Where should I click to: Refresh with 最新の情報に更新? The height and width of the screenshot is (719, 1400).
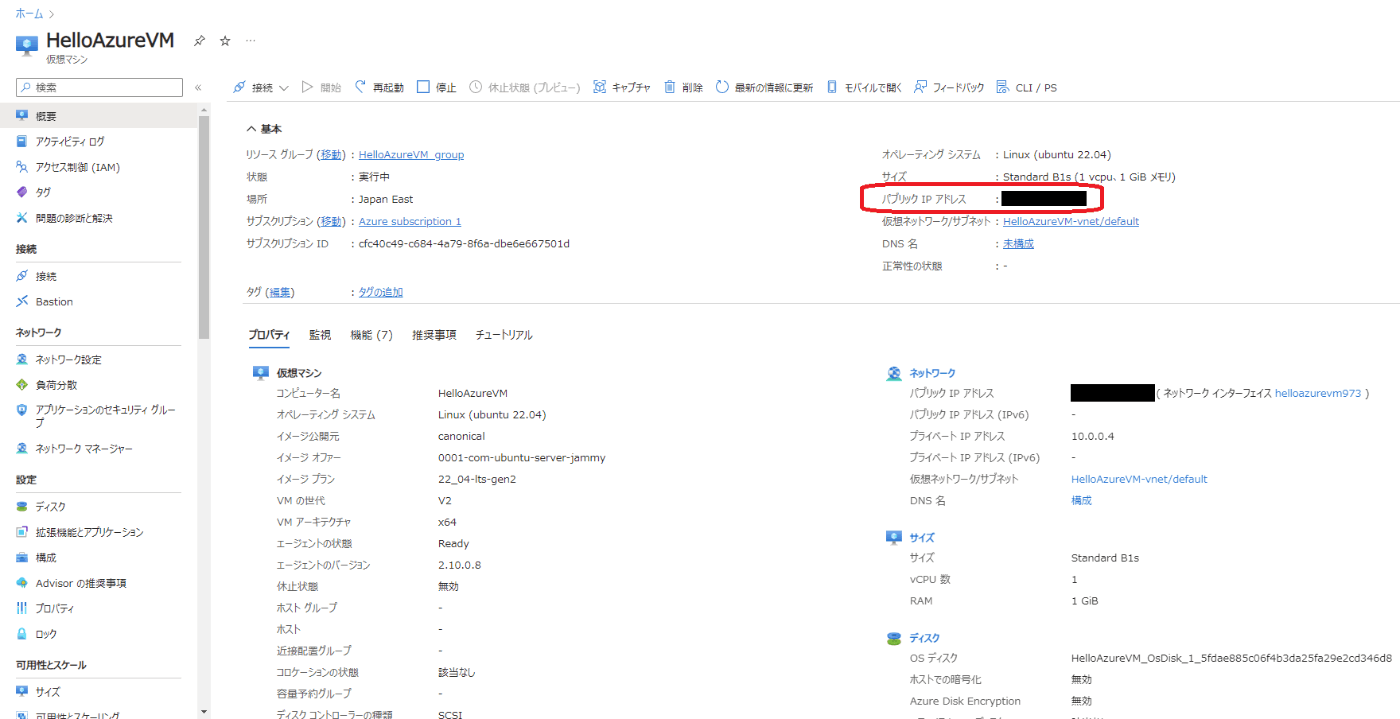pos(764,88)
